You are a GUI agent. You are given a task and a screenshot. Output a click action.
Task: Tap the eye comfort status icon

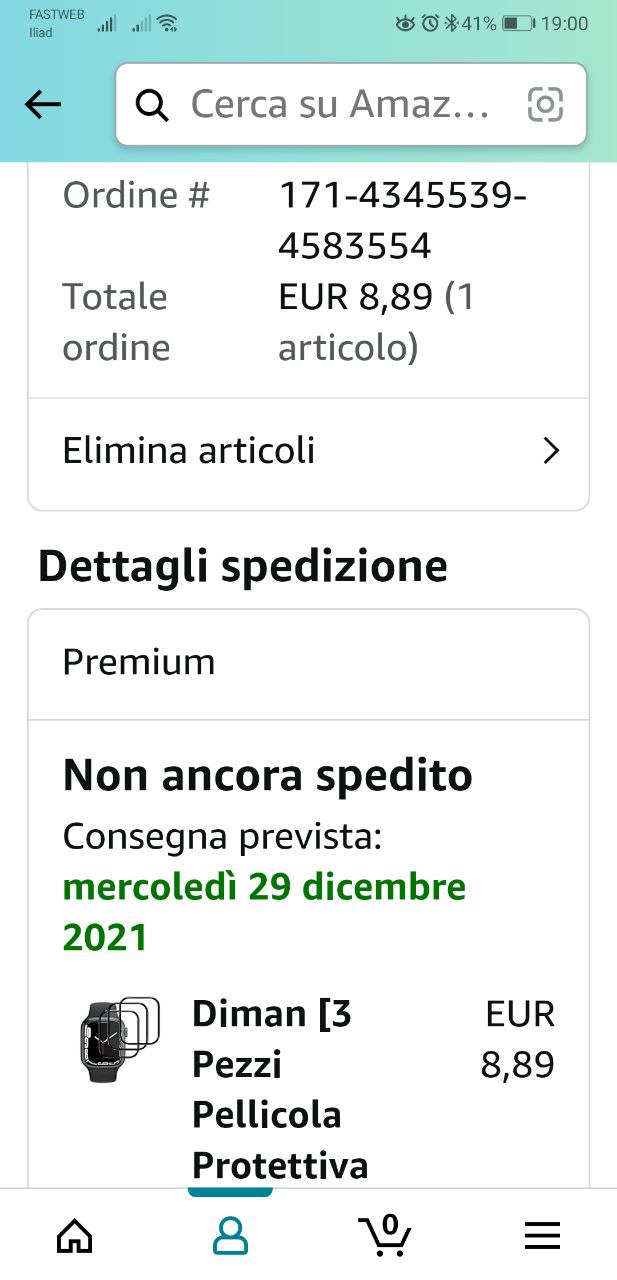pyautogui.click(x=406, y=23)
